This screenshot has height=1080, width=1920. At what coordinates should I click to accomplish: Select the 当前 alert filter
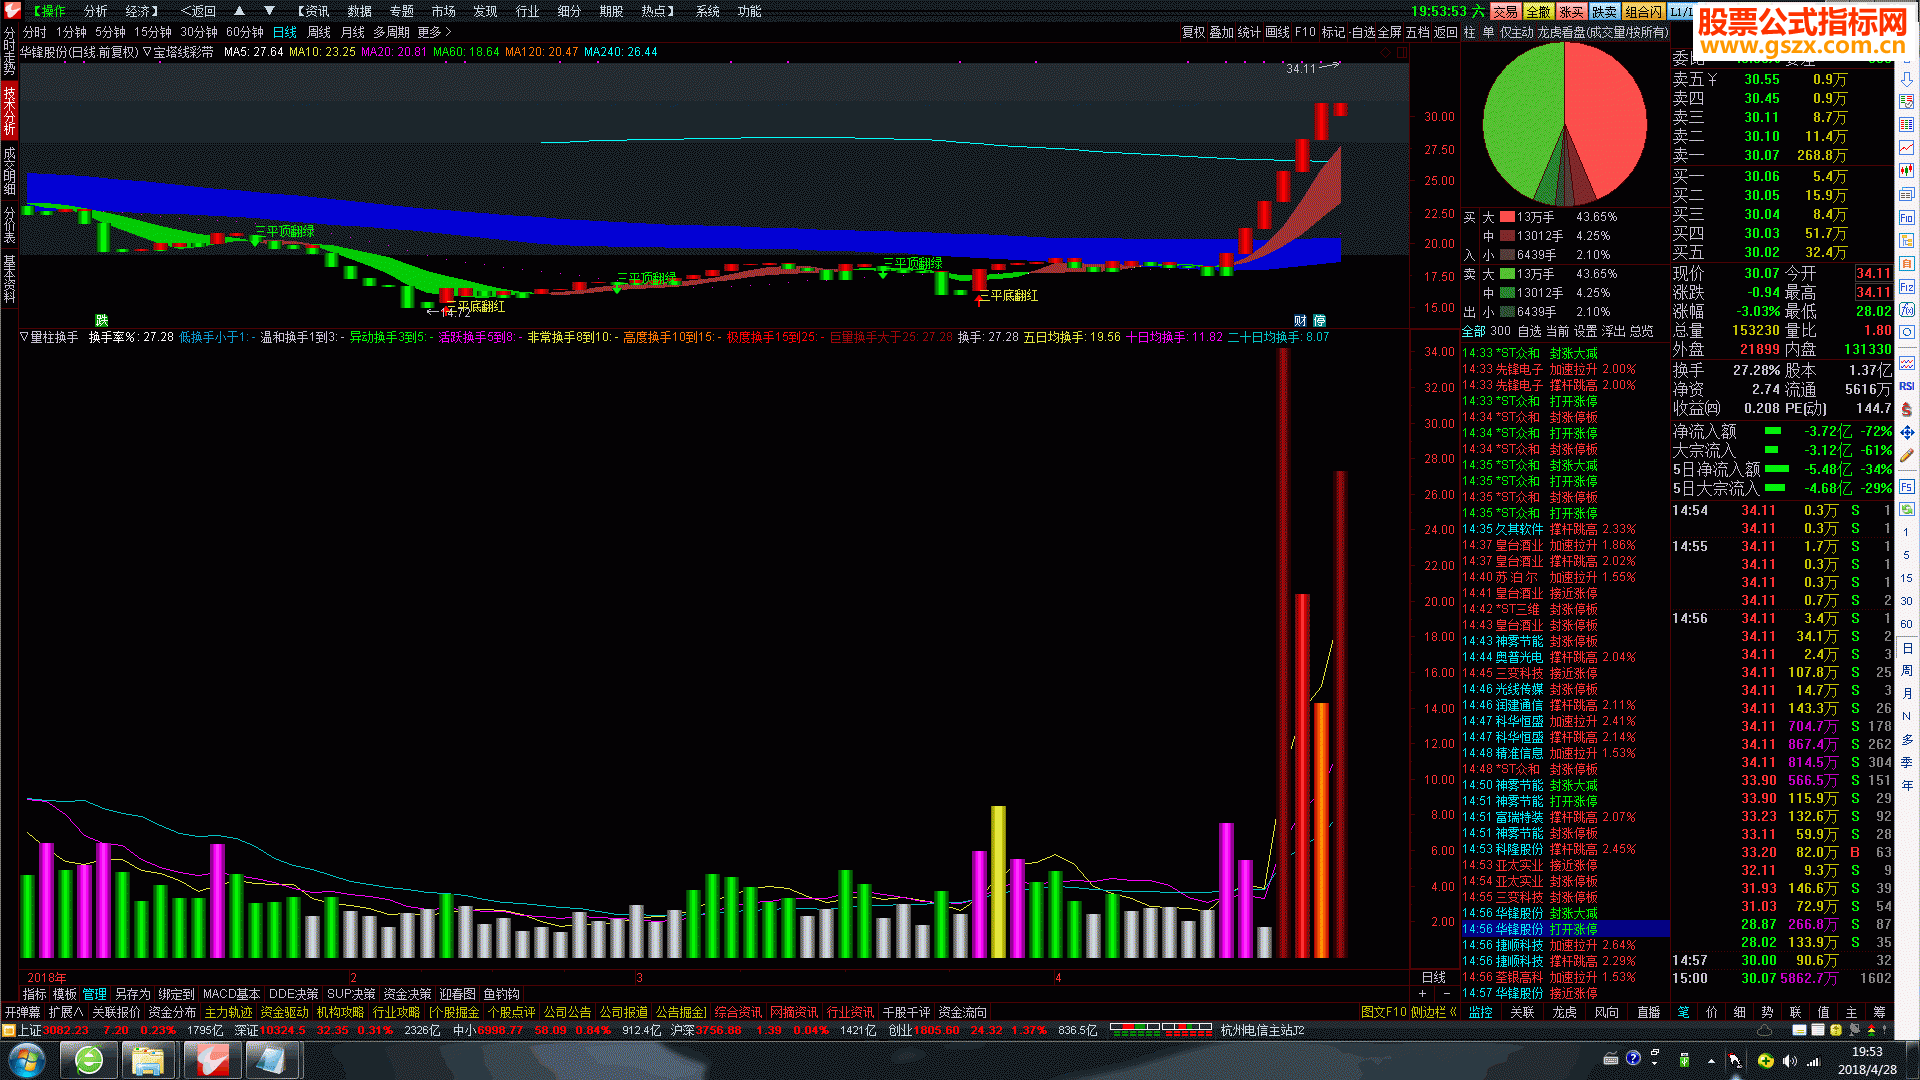[1557, 331]
